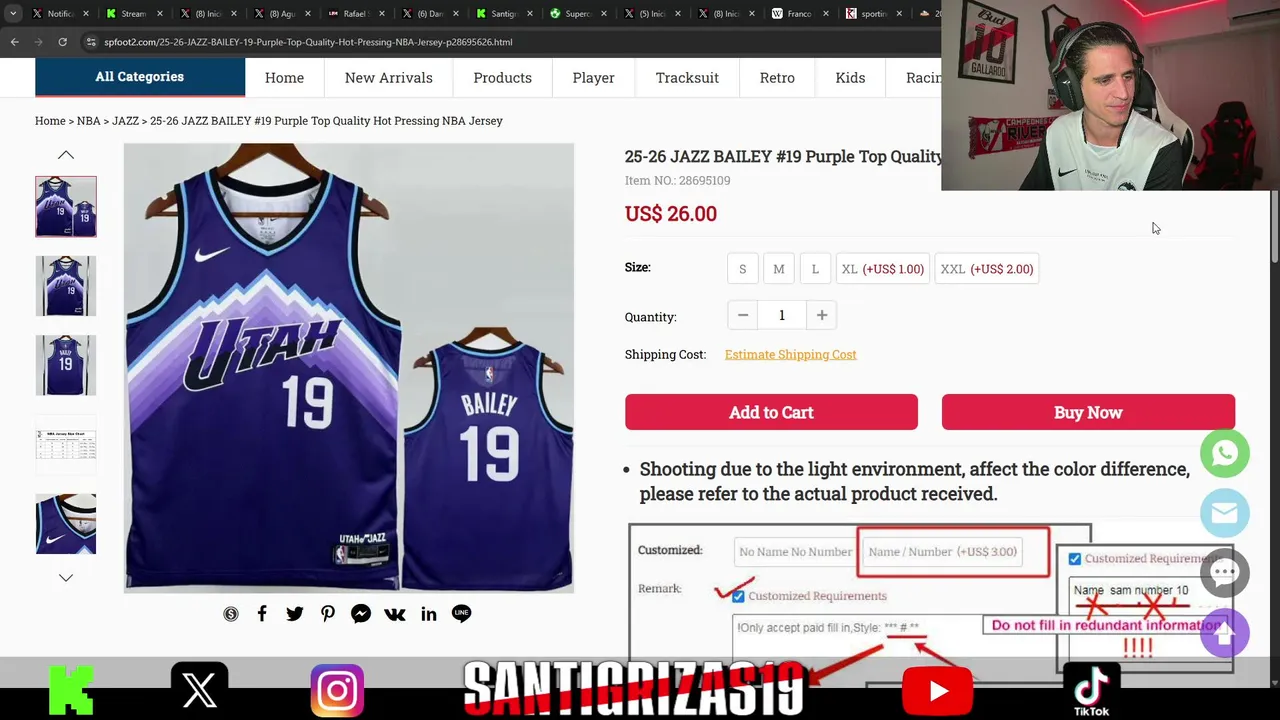Move thumbnail list up with the up chevron

[x=66, y=155]
